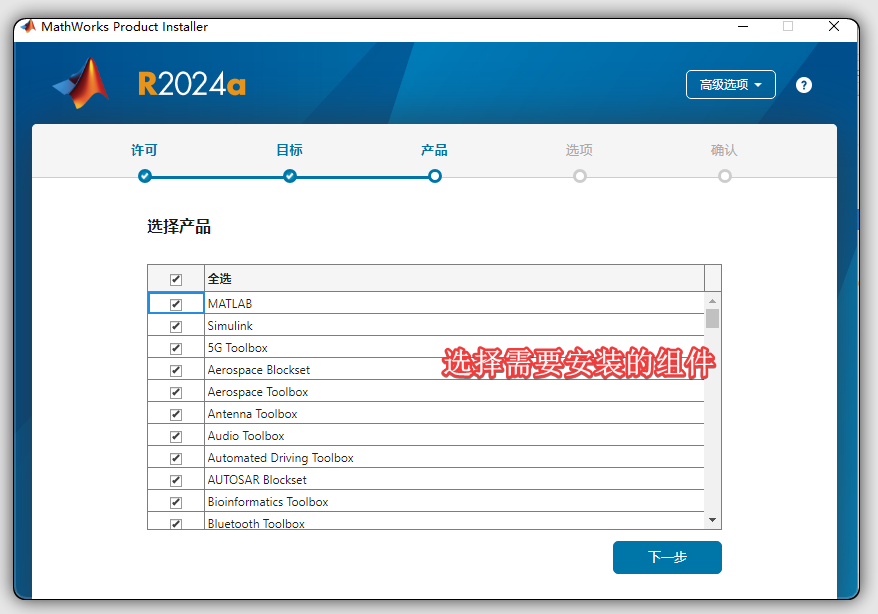Toggle the Audio Toolbox checkbox
Image resolution: width=878 pixels, height=614 pixels.
click(176, 436)
